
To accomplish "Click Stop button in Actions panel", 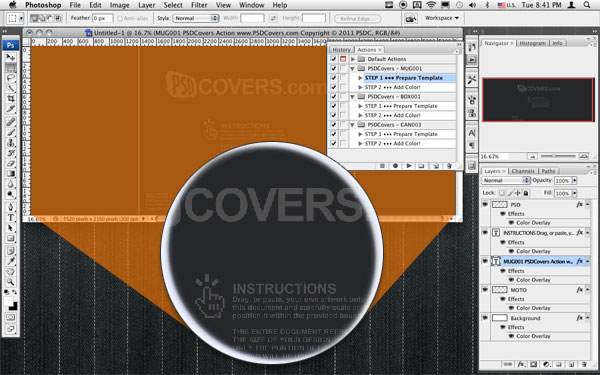I will 382,166.
